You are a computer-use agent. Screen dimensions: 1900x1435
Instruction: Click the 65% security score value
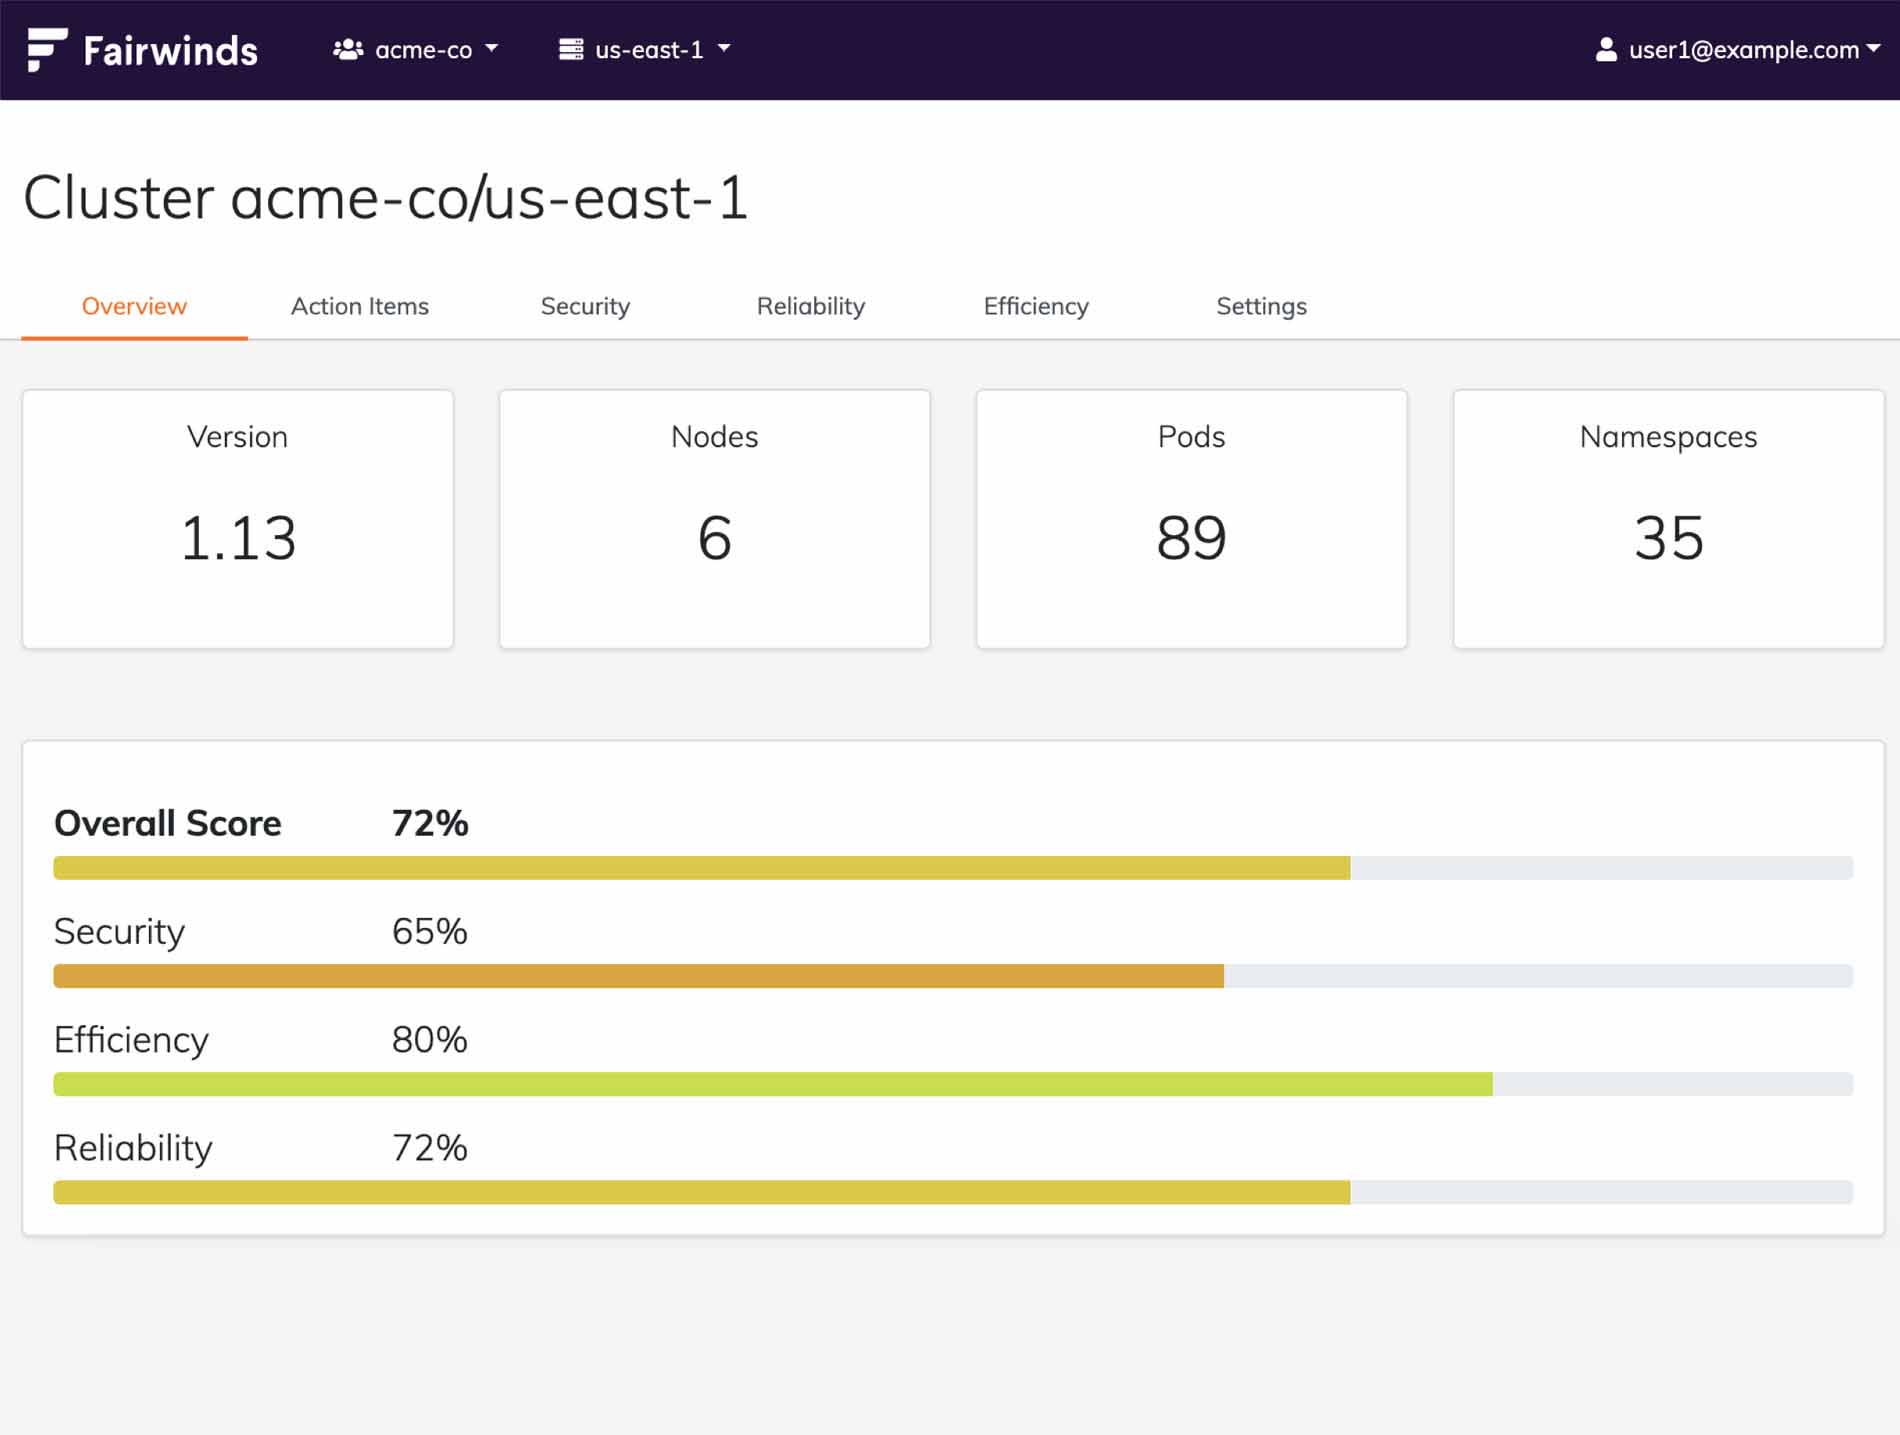click(430, 931)
